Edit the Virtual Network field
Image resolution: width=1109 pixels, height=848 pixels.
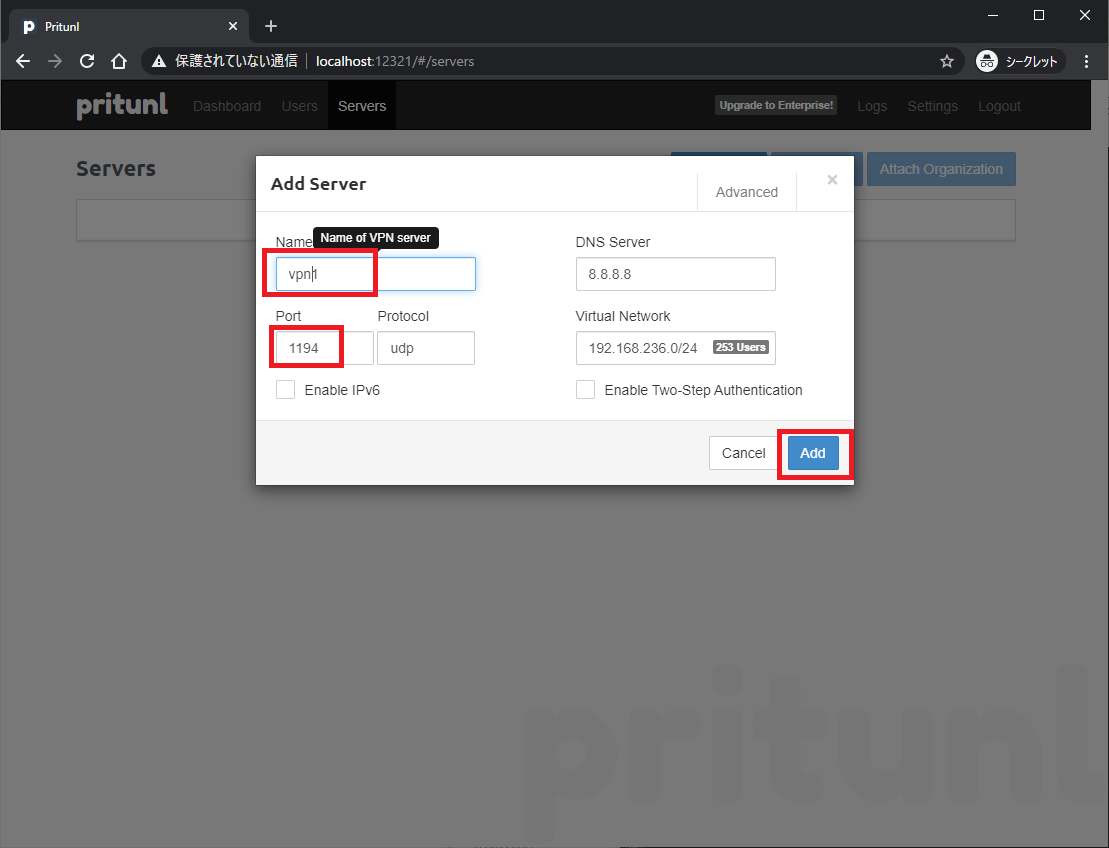675,348
